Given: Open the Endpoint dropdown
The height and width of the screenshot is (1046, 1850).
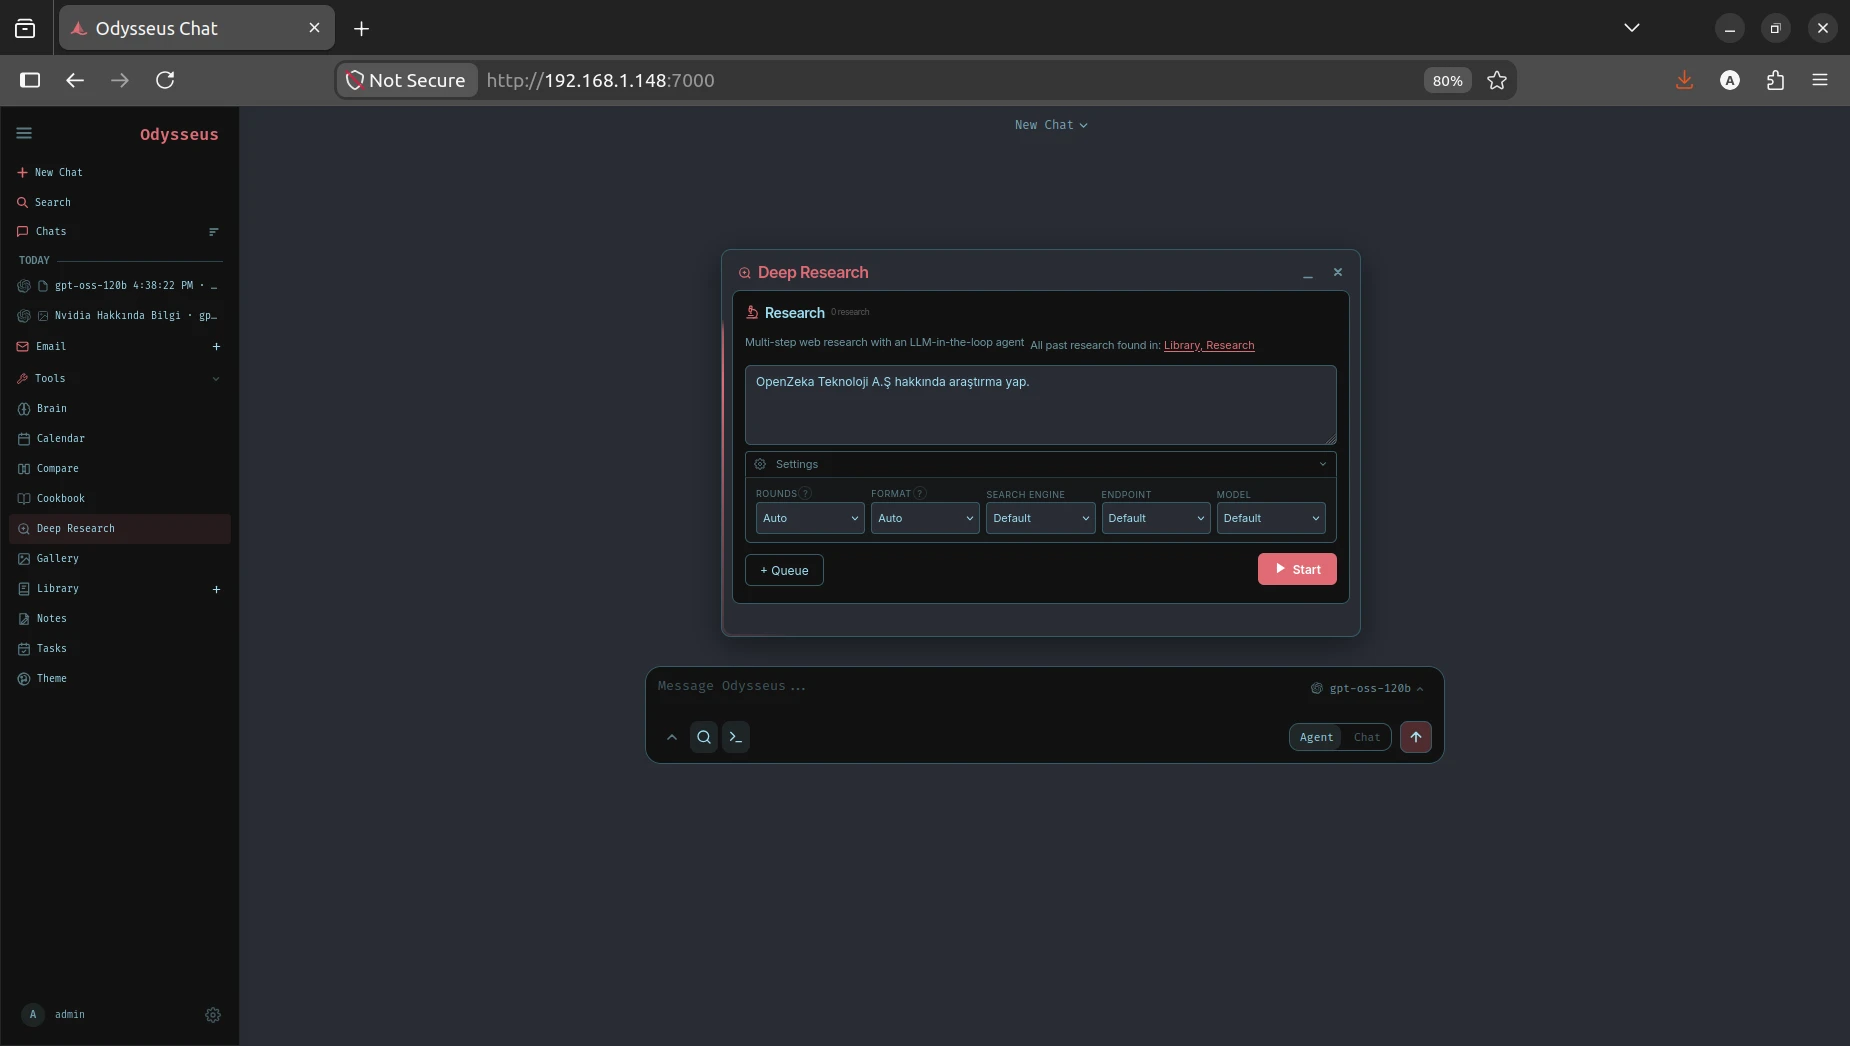Looking at the screenshot, I should click(1156, 518).
